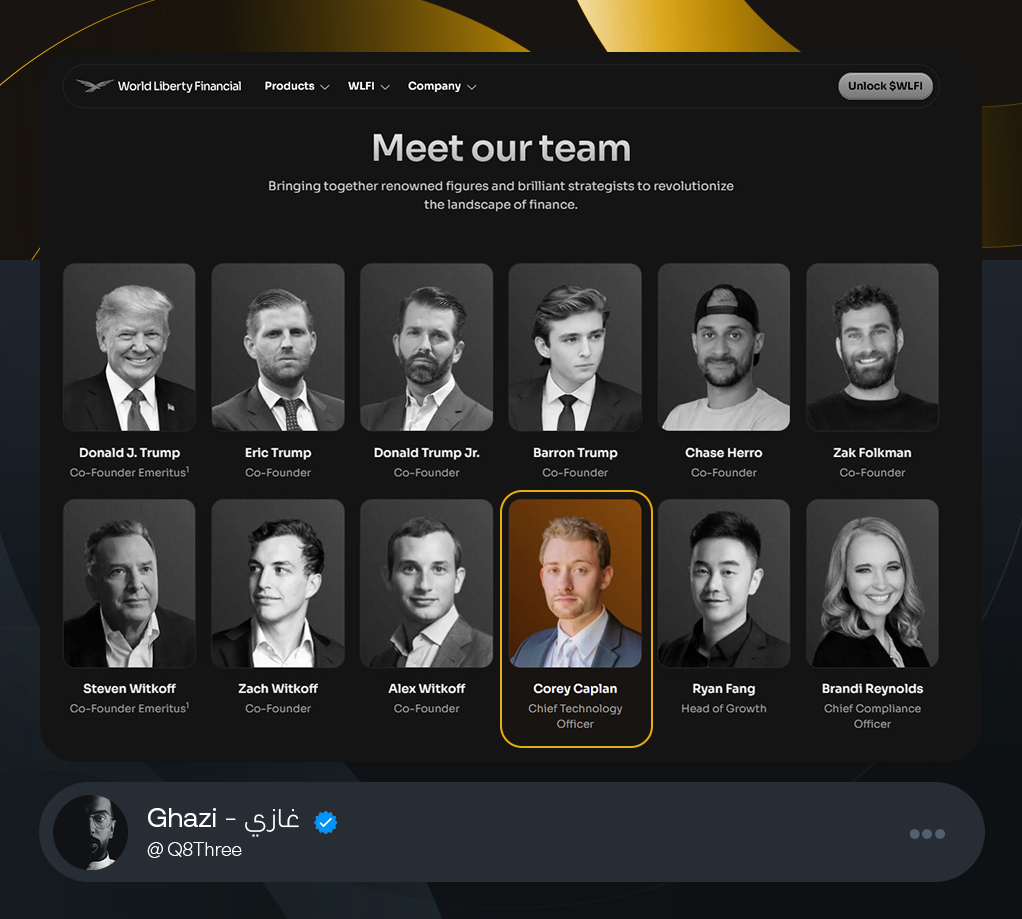Image resolution: width=1022 pixels, height=919 pixels.
Task: Expand the Company dropdown chevron
Action: coord(472,87)
